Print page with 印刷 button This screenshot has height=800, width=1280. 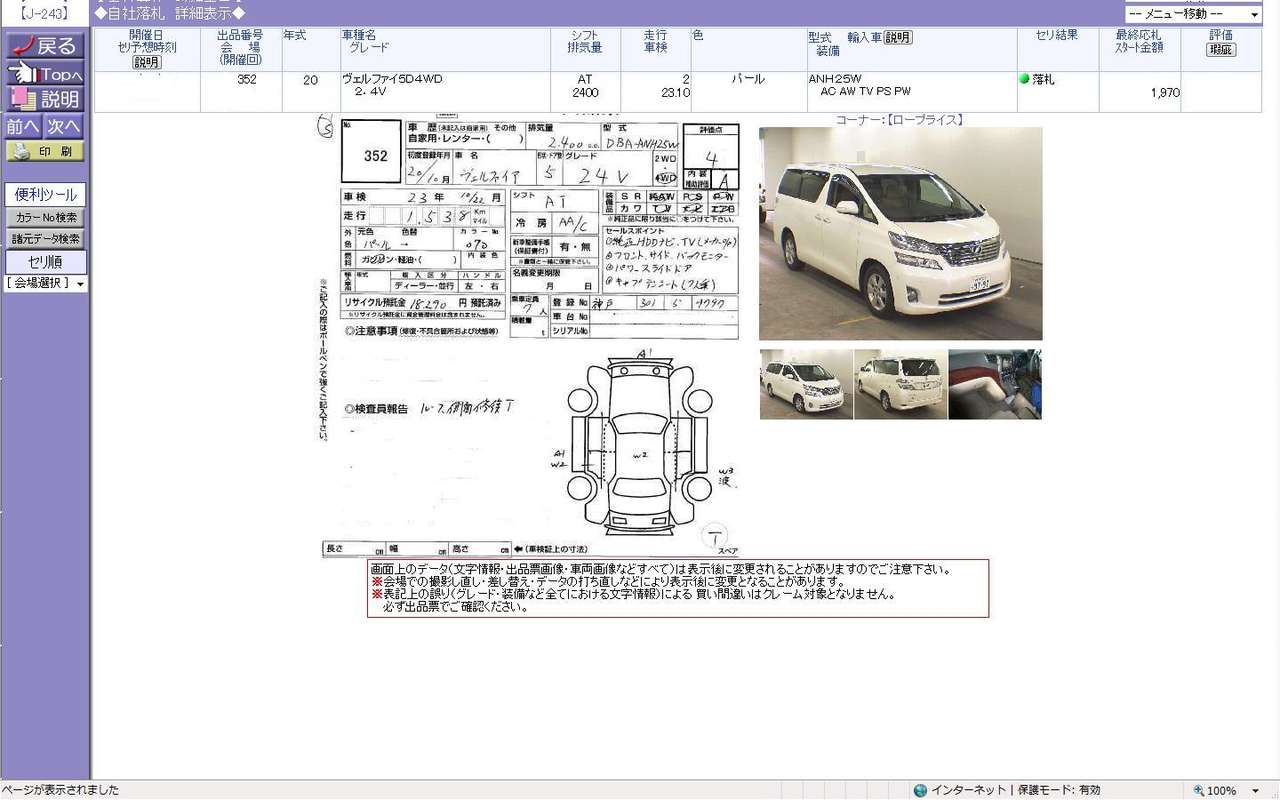(x=45, y=152)
